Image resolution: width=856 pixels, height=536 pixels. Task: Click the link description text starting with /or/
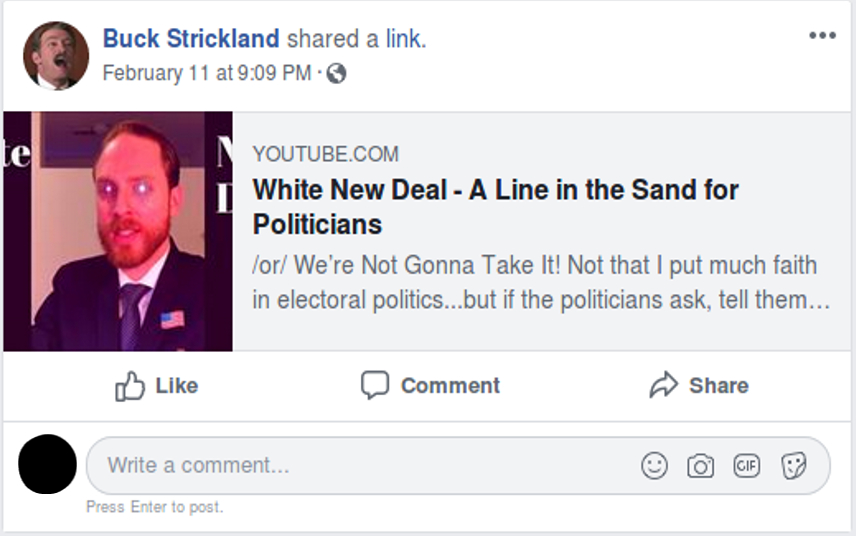(540, 283)
